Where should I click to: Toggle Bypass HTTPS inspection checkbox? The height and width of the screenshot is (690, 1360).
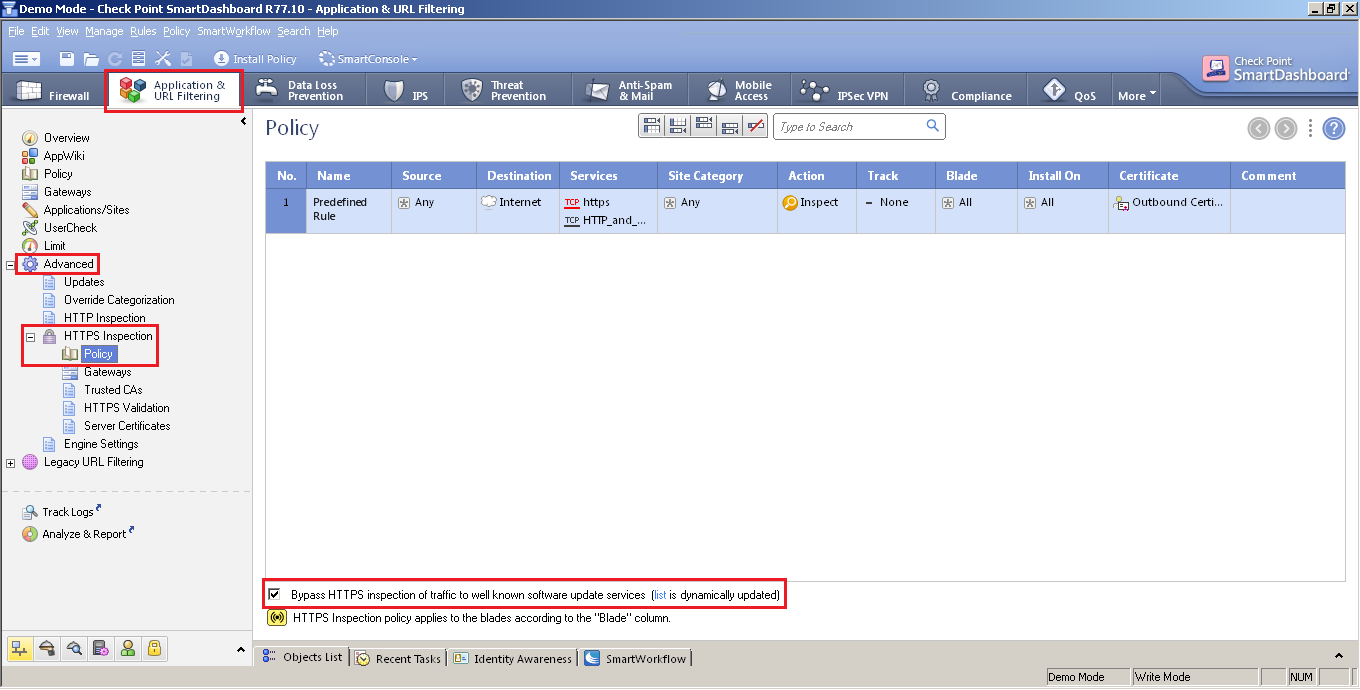click(275, 594)
